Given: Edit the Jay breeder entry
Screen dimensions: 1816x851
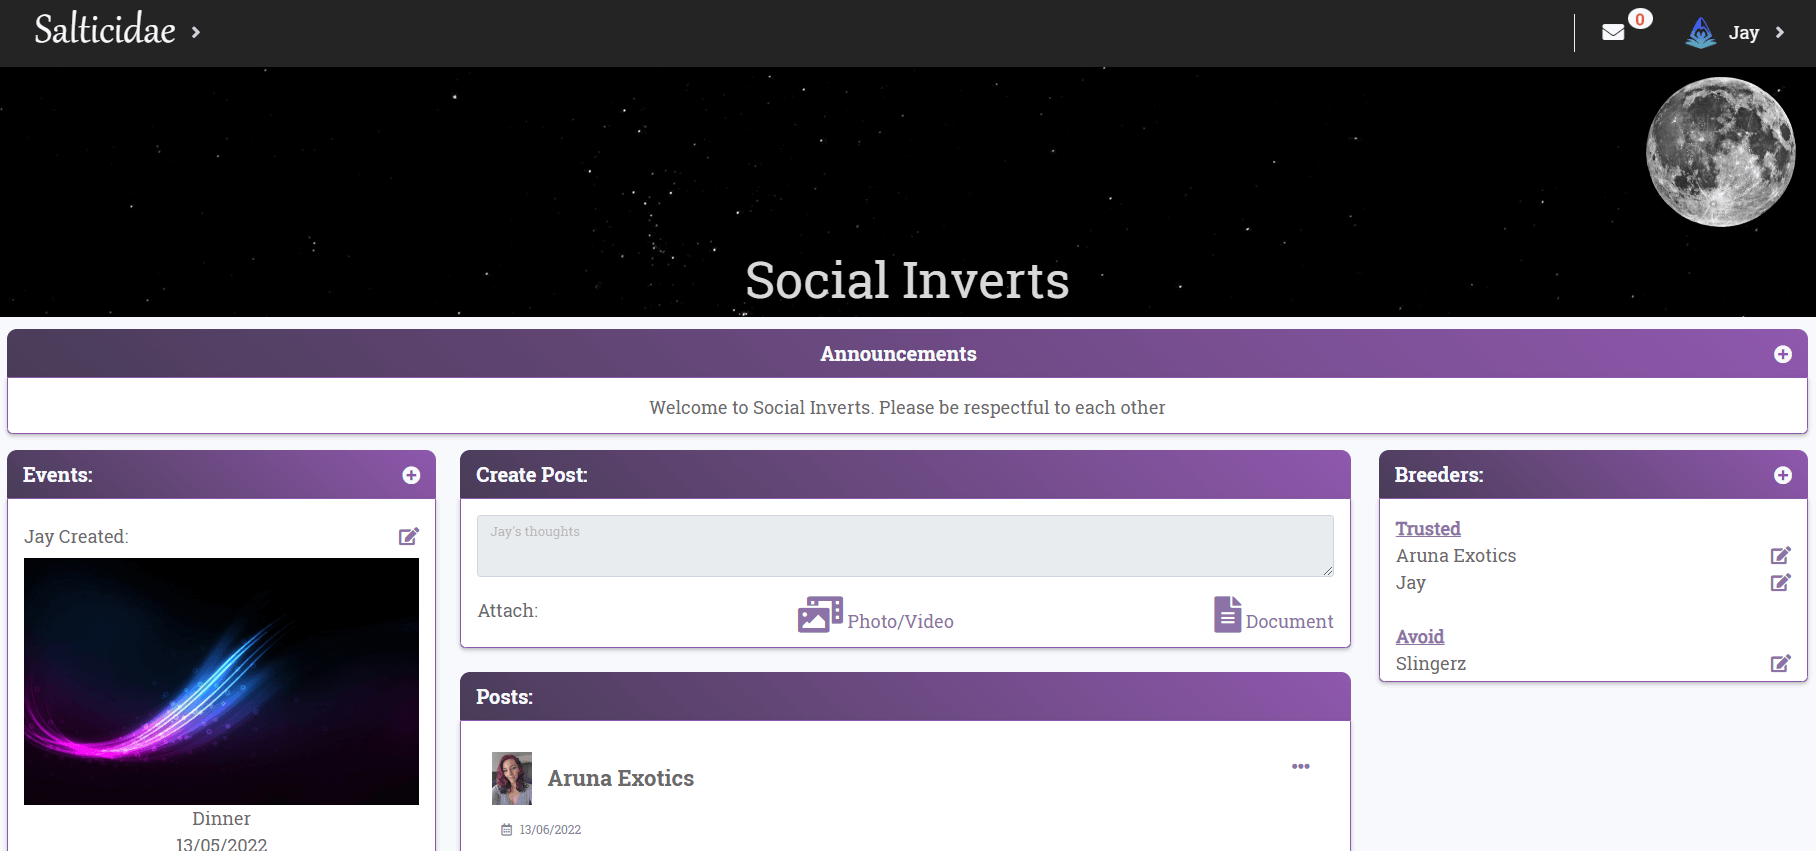Looking at the screenshot, I should coord(1780,583).
